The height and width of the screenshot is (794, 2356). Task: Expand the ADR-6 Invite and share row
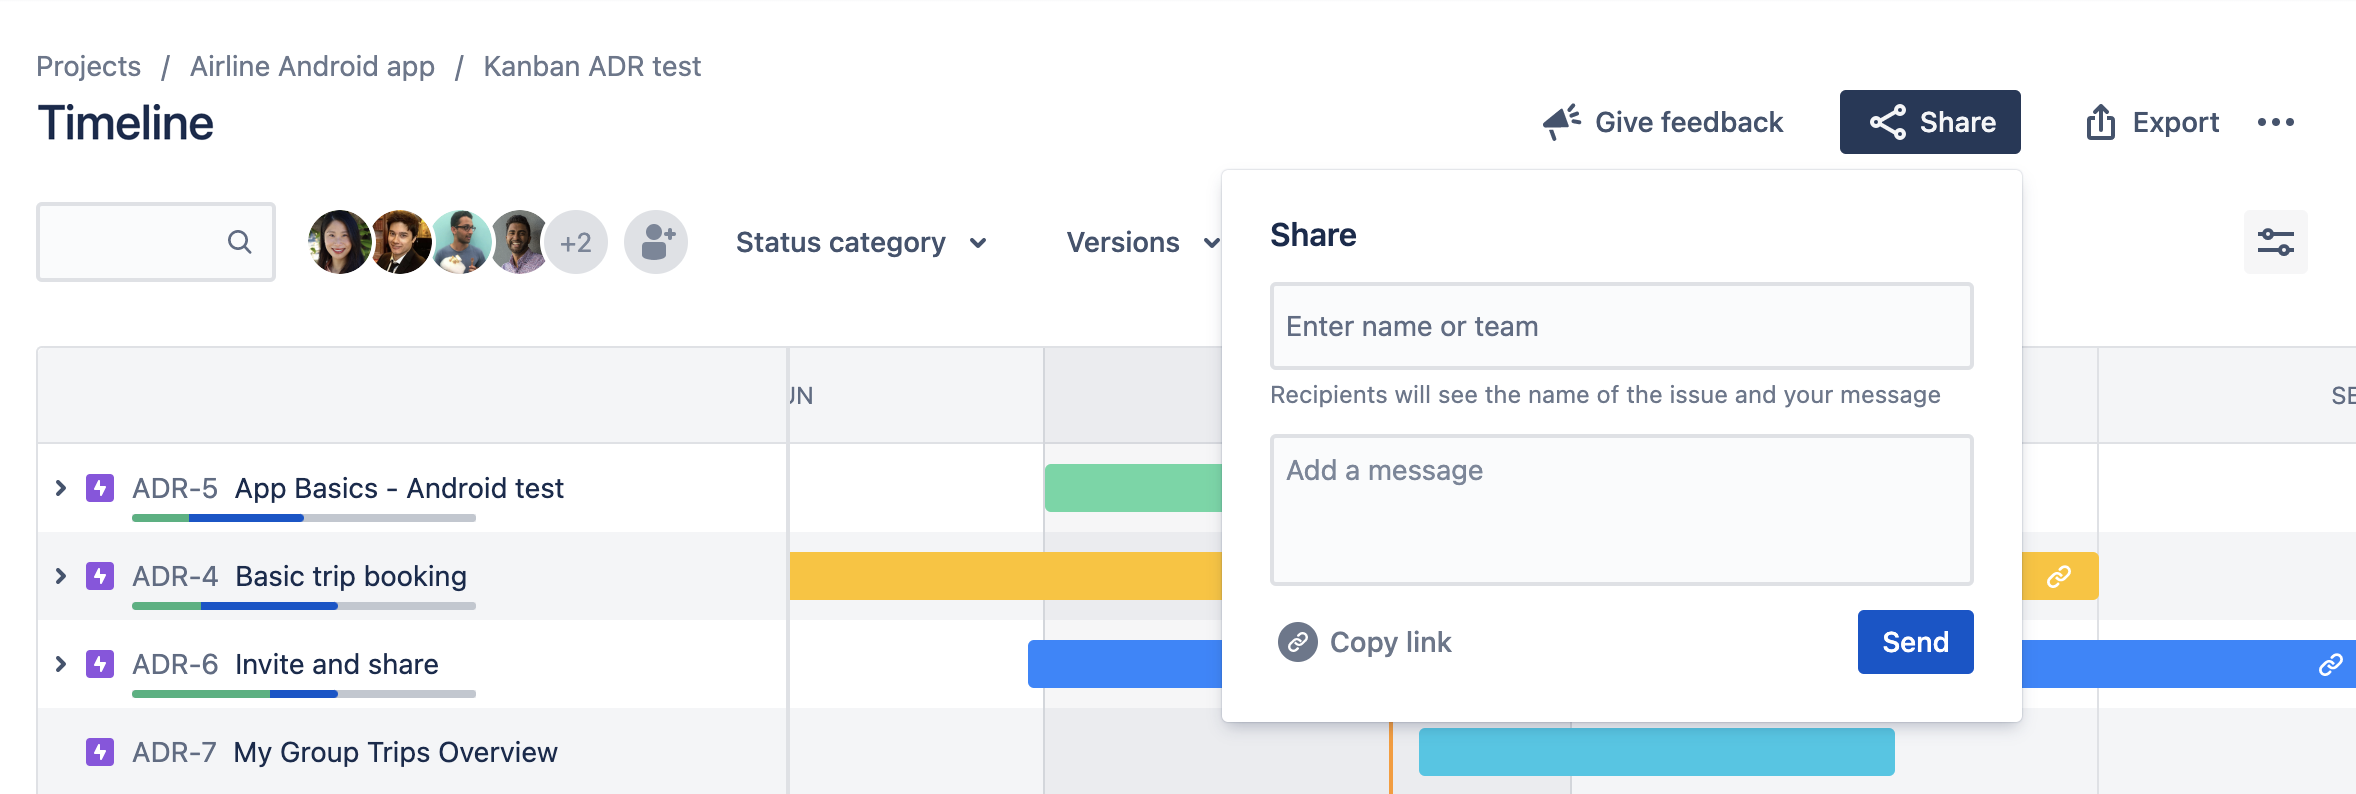point(60,663)
